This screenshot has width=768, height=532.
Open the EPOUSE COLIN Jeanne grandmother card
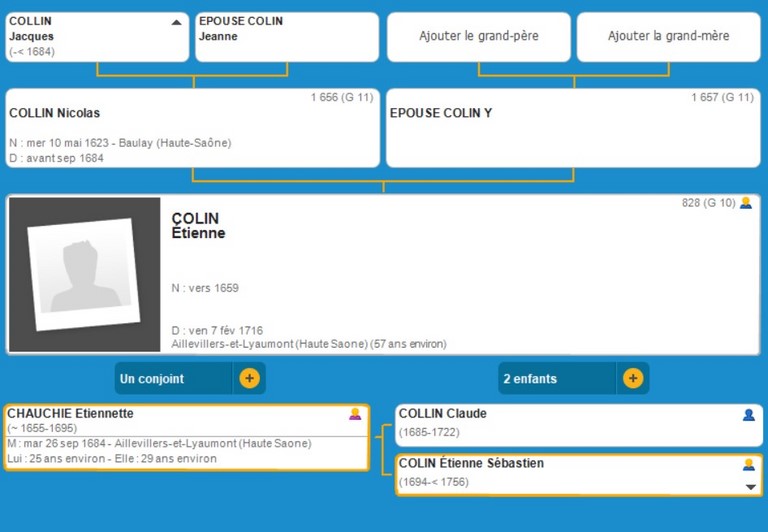point(286,37)
